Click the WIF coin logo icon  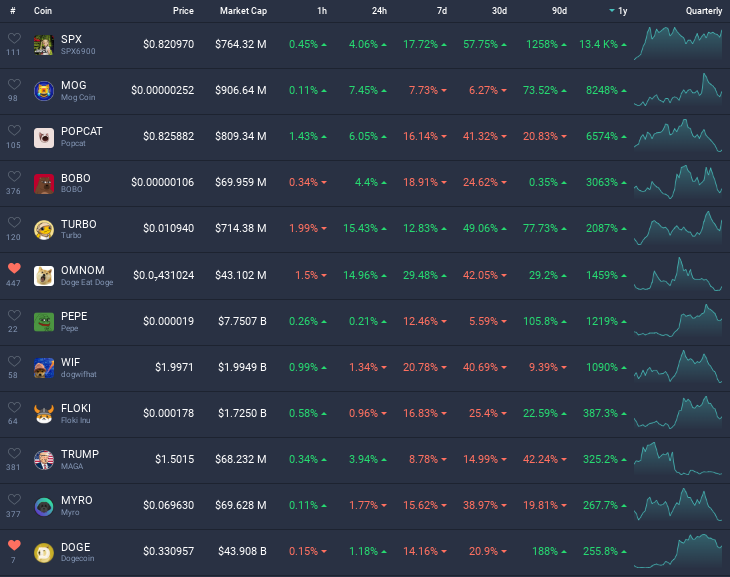point(44,368)
